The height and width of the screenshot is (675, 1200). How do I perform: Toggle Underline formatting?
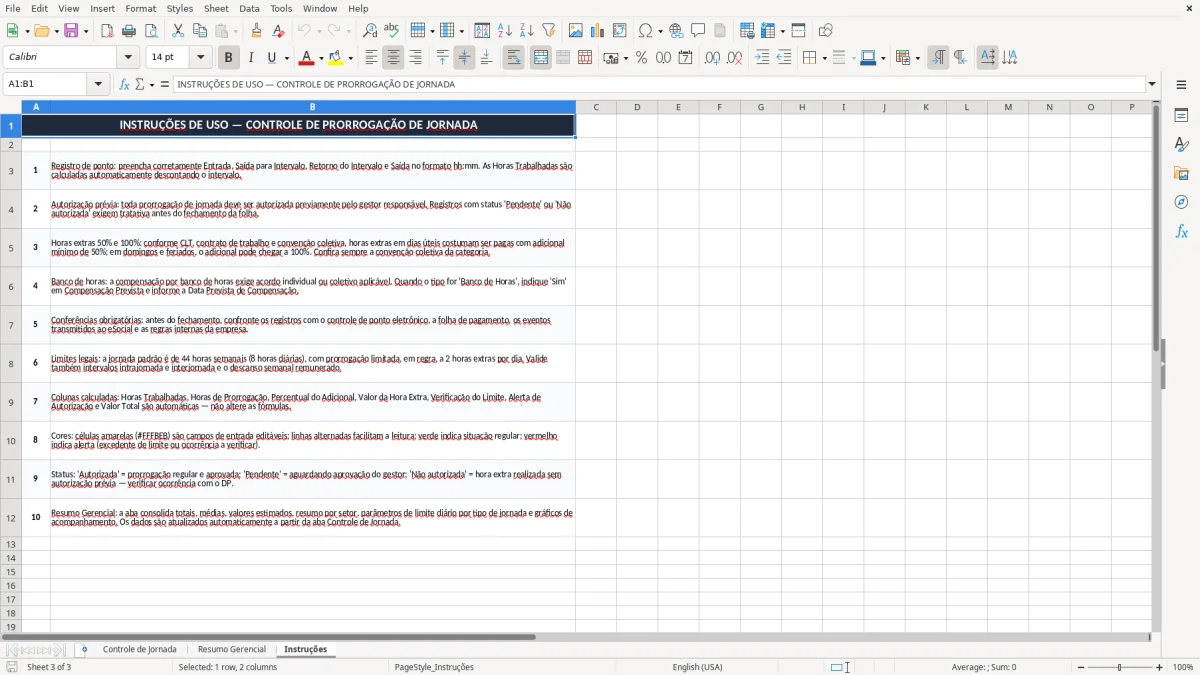click(272, 58)
